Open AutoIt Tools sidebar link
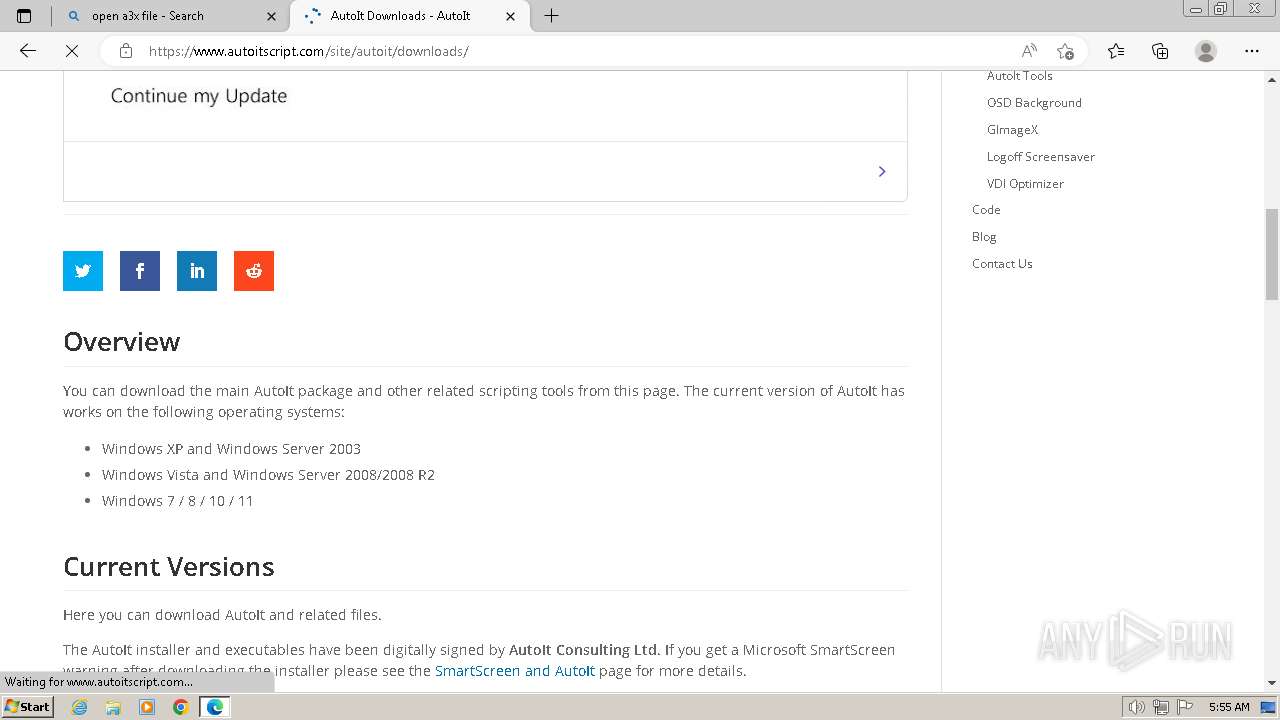Viewport: 1280px width, 720px height. [1019, 76]
